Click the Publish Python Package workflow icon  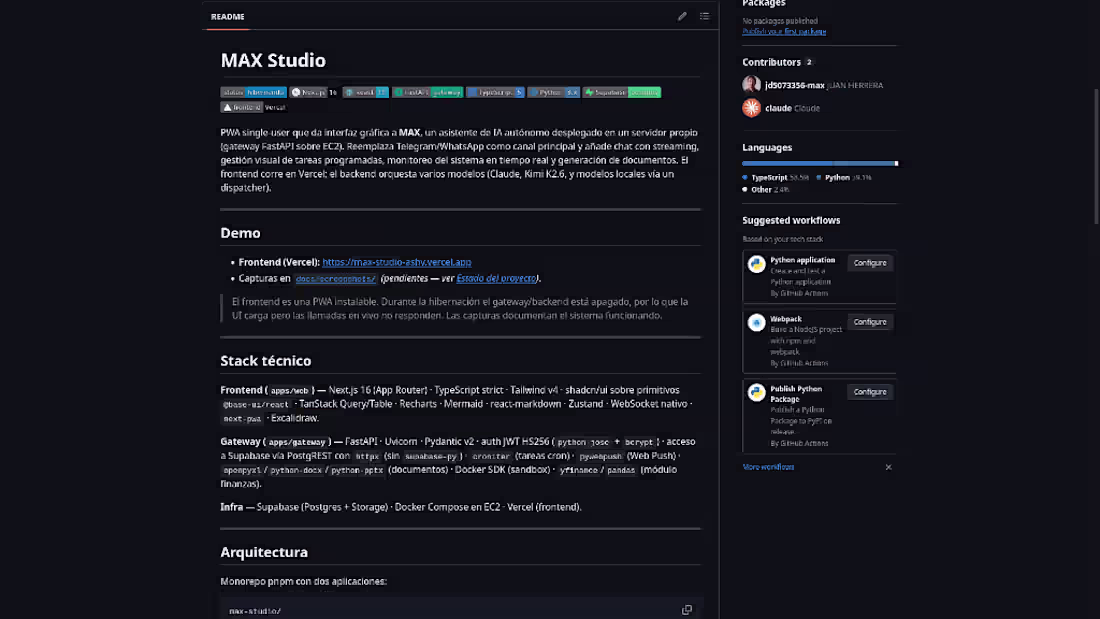point(756,392)
